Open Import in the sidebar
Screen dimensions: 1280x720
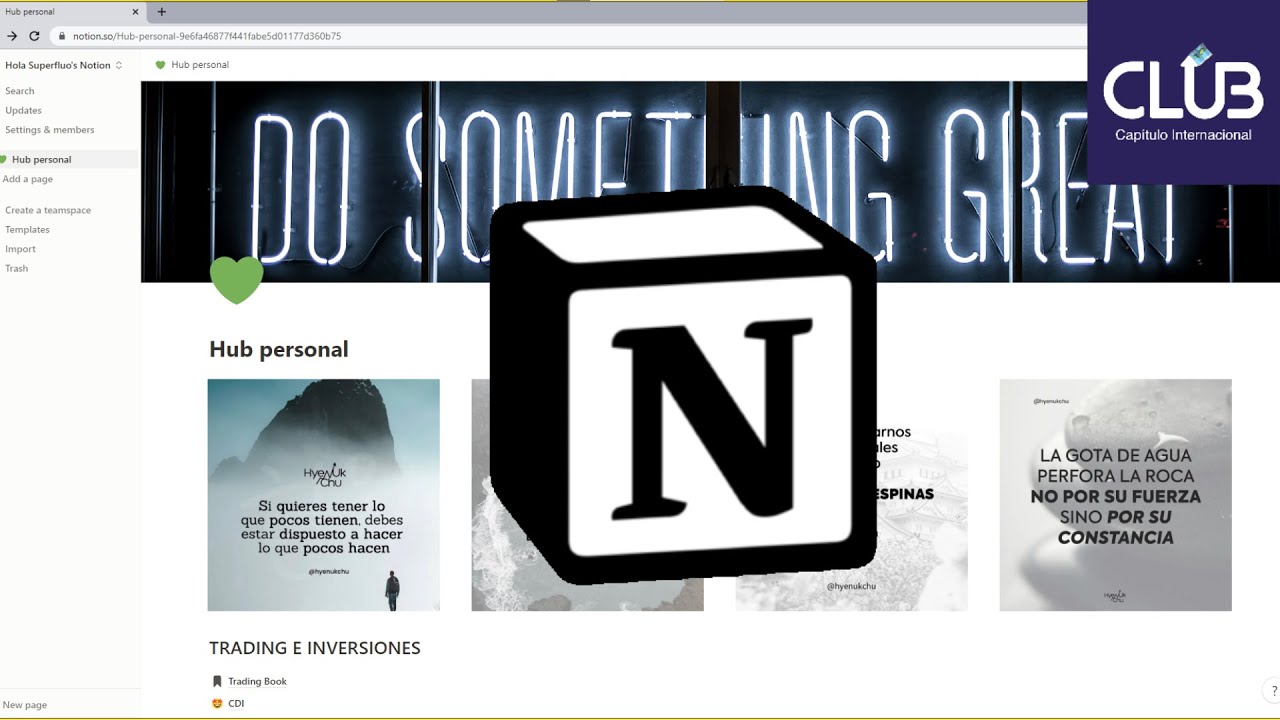point(20,249)
